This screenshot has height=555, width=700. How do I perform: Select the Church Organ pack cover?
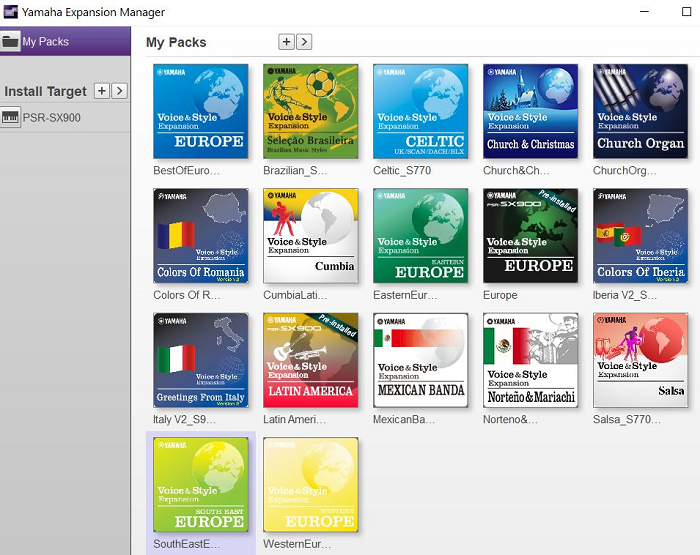641,111
